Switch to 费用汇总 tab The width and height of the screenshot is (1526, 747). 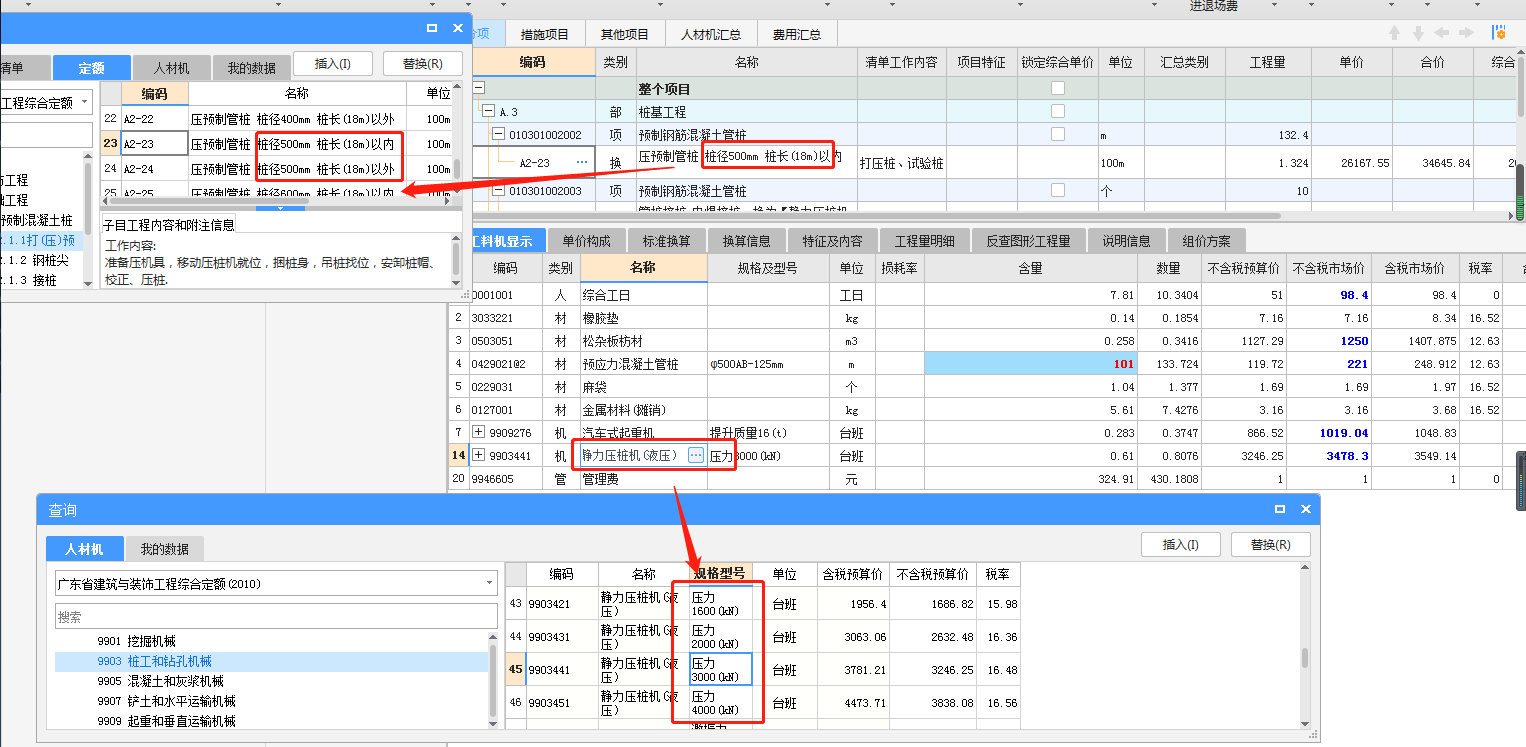(797, 34)
